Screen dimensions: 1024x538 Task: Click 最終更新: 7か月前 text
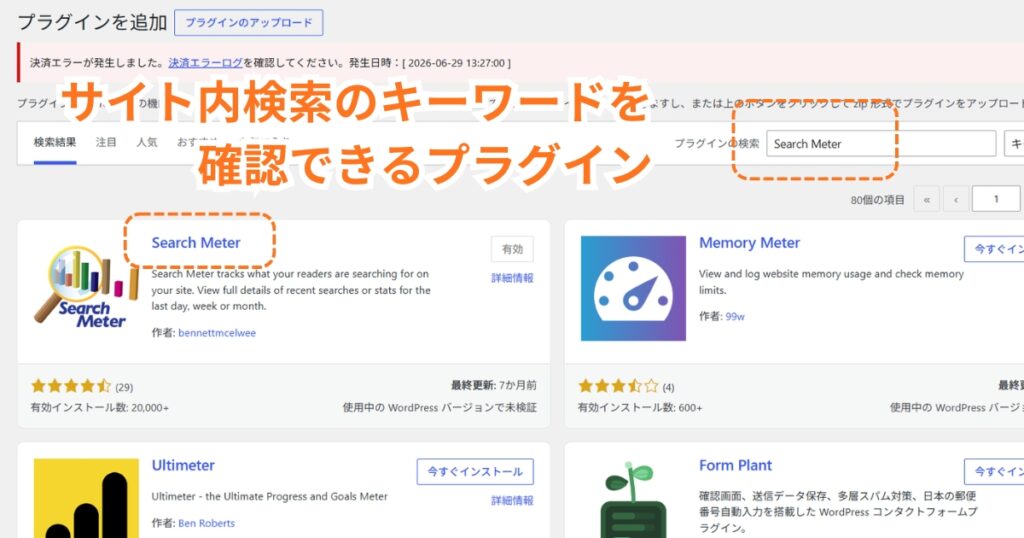(x=493, y=385)
